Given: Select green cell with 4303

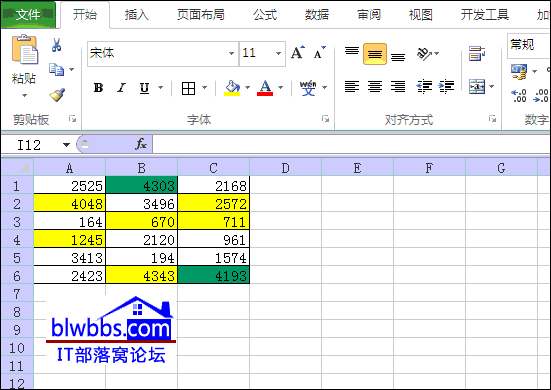Looking at the screenshot, I should [142, 185].
